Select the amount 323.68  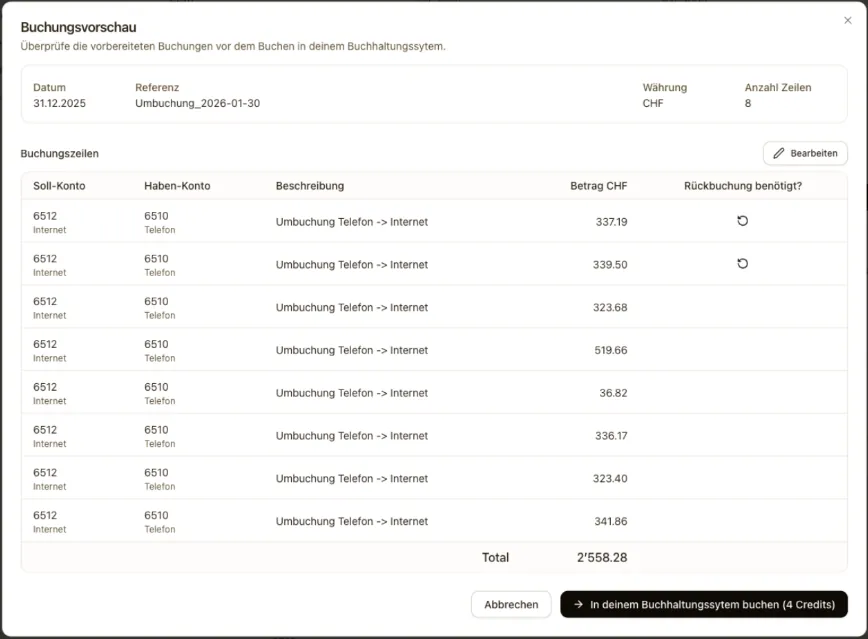(x=610, y=307)
